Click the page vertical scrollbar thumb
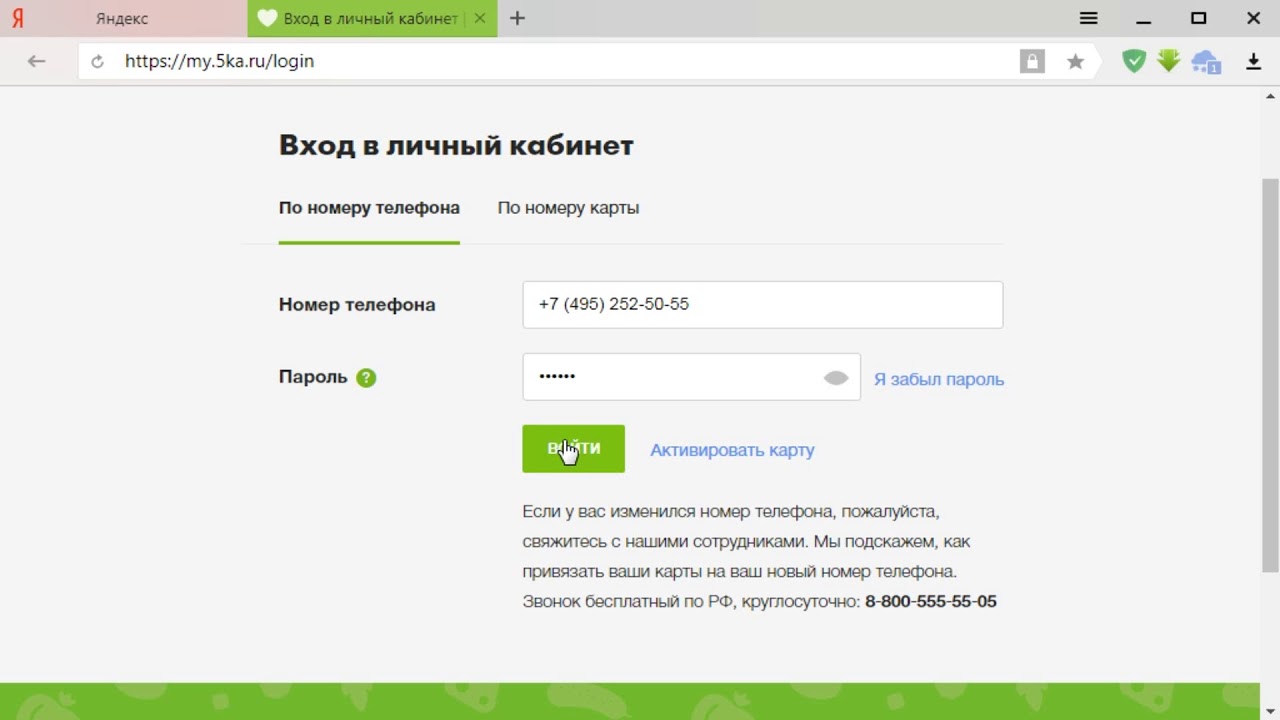The height and width of the screenshot is (720, 1280). (x=1271, y=375)
